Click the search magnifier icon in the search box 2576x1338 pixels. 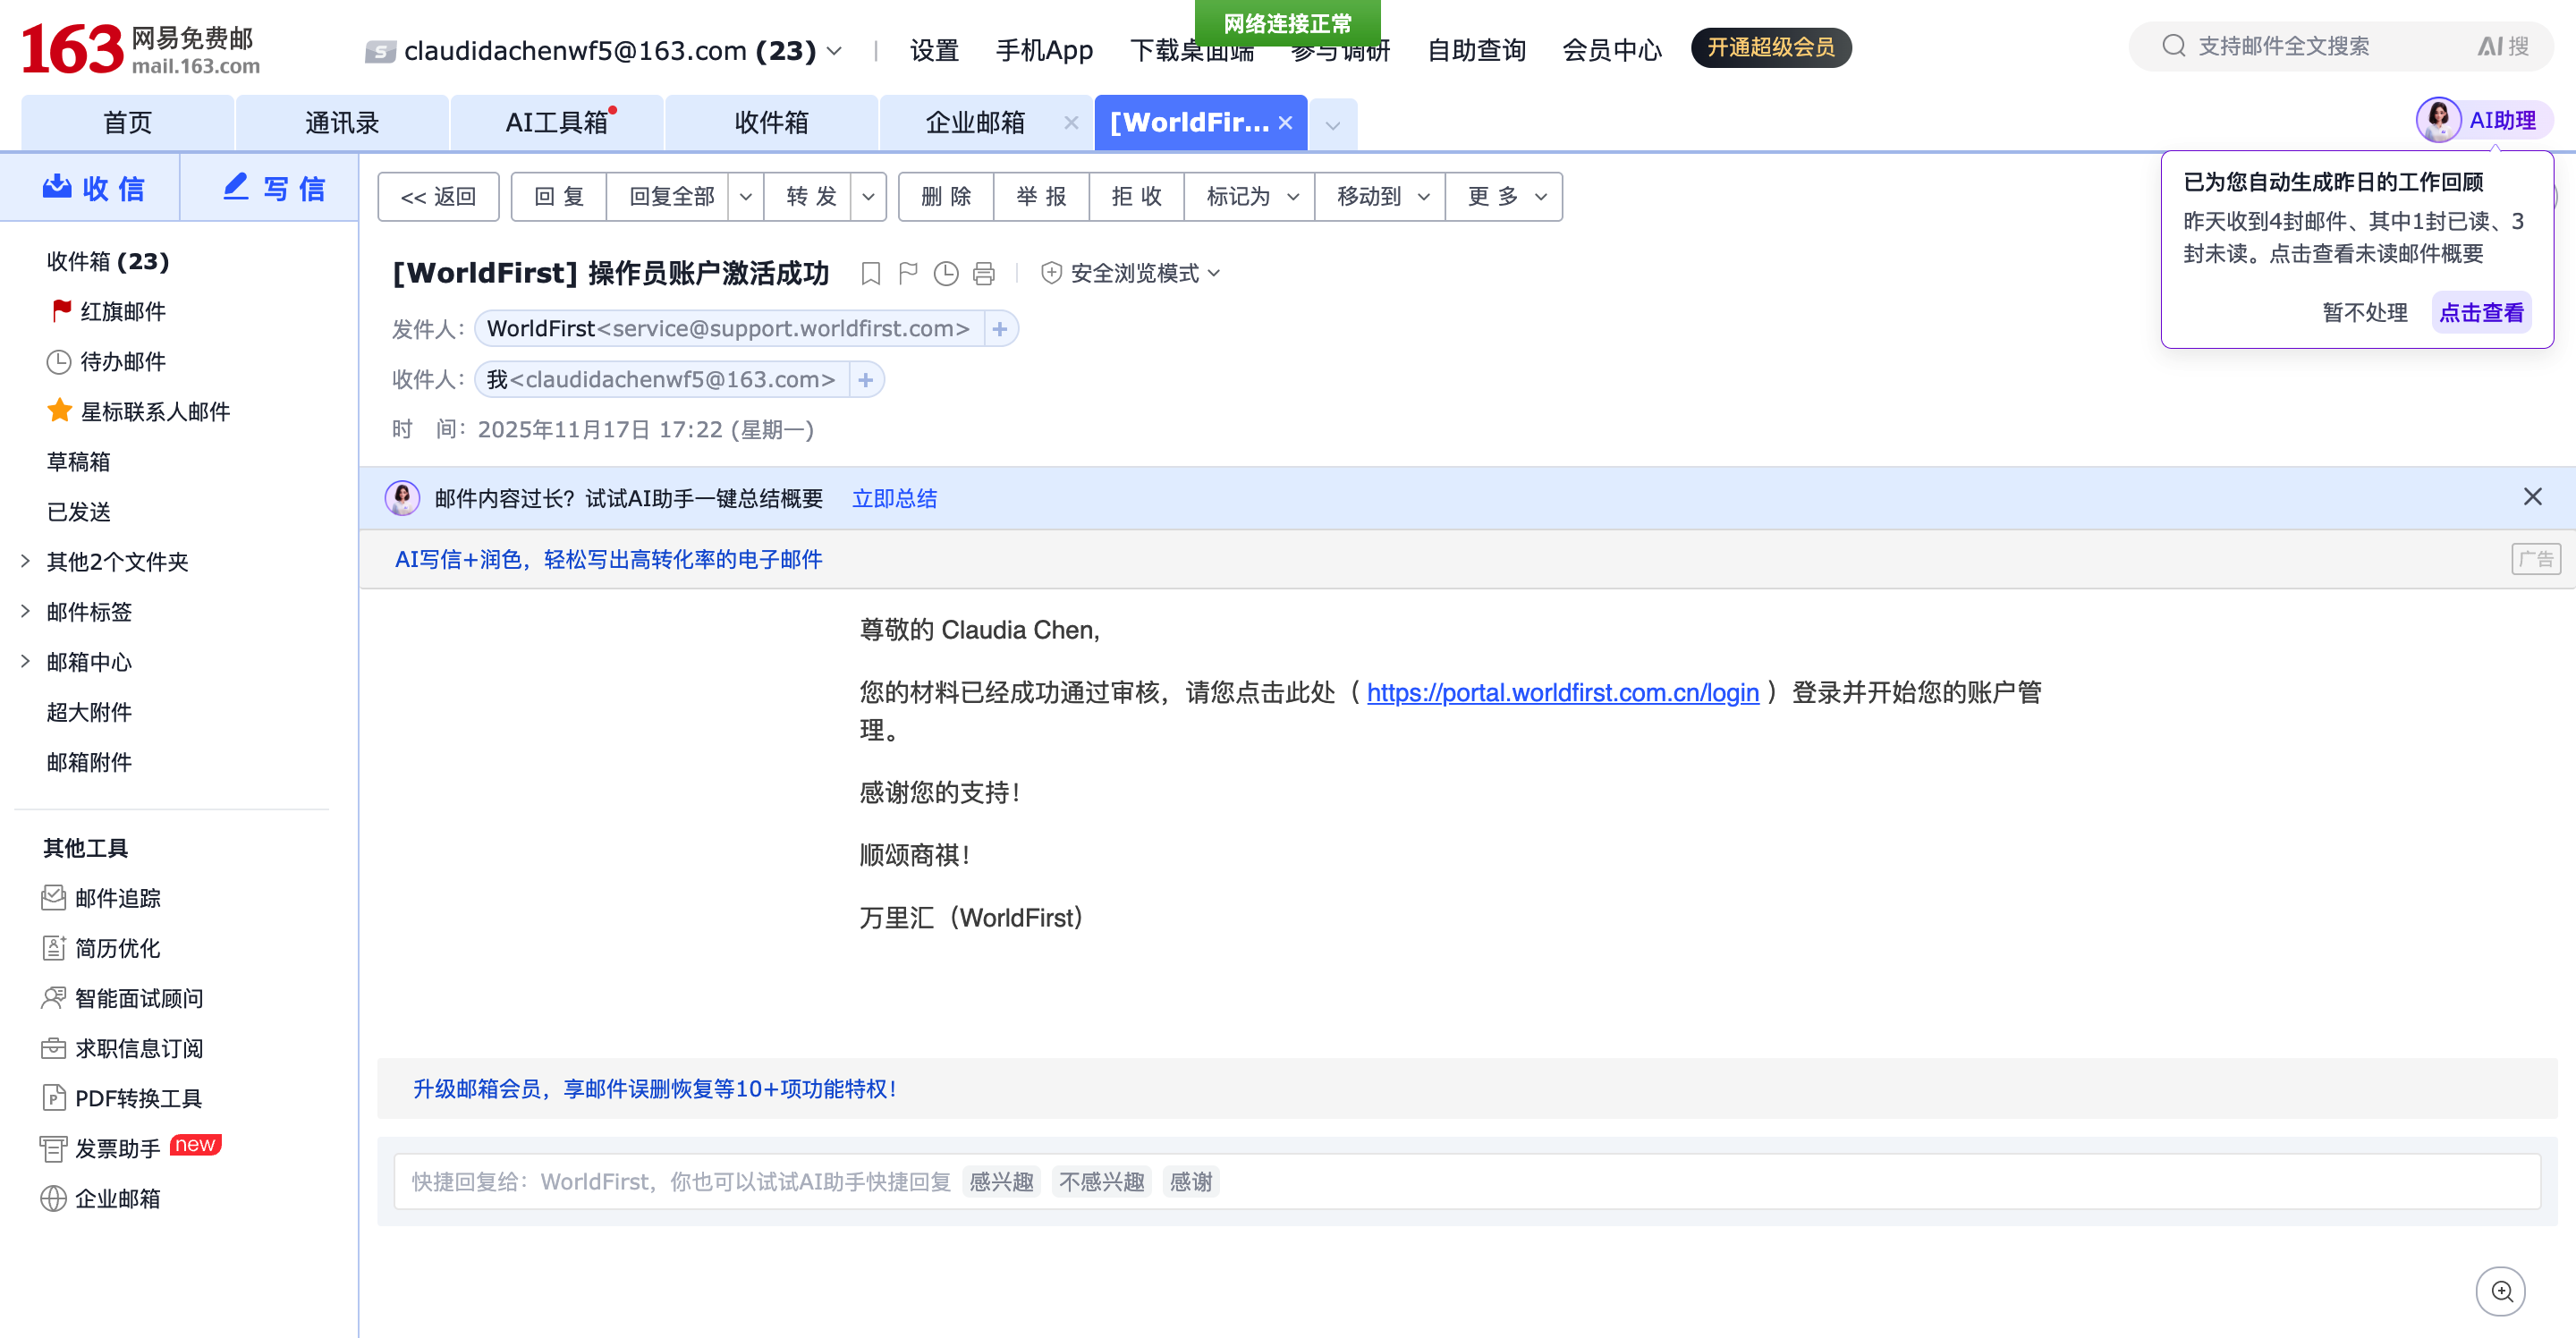pos(2174,46)
